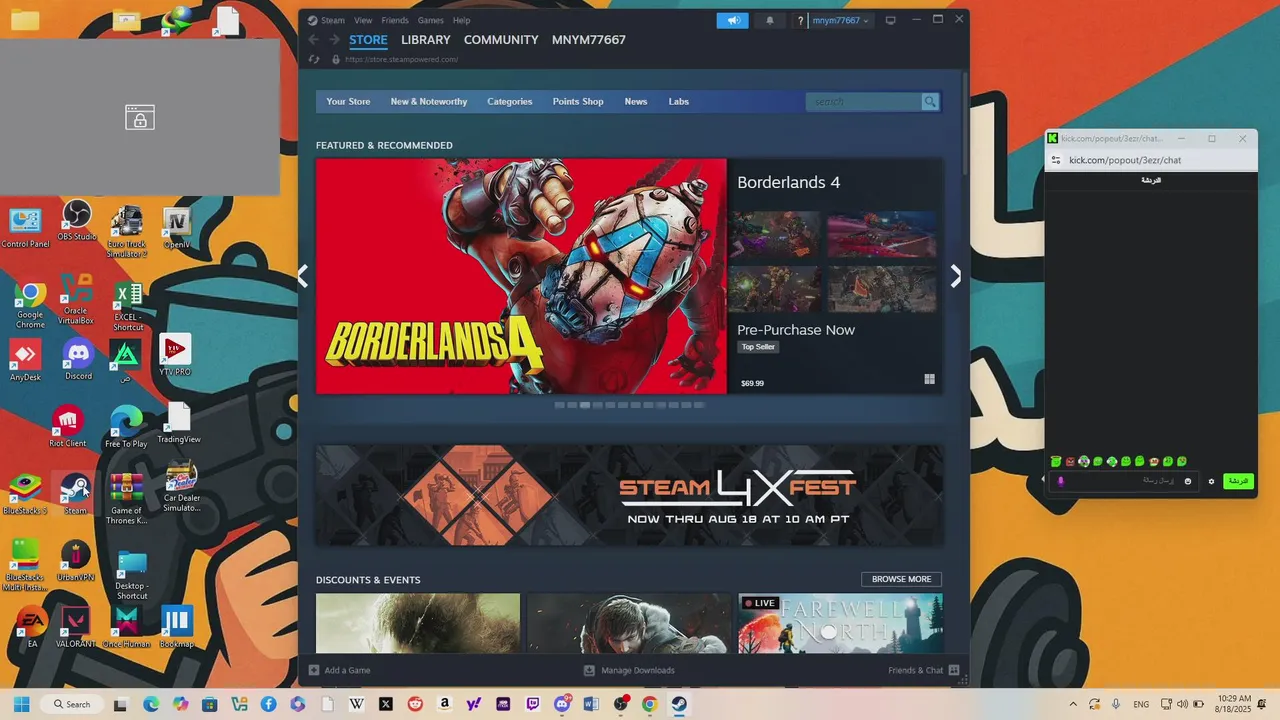The width and height of the screenshot is (1280, 720).
Task: Open UrbanVPN desktop shortcut
Action: tap(76, 561)
